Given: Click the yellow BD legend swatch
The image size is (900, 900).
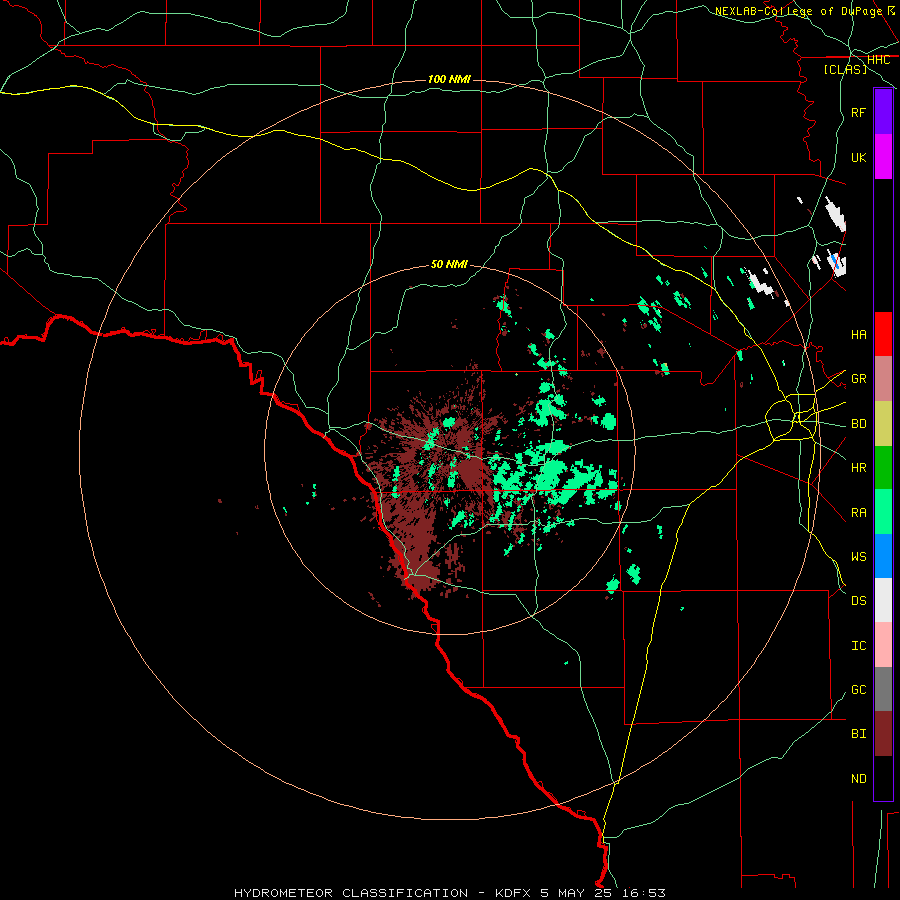Looking at the screenshot, I should 883,424.
